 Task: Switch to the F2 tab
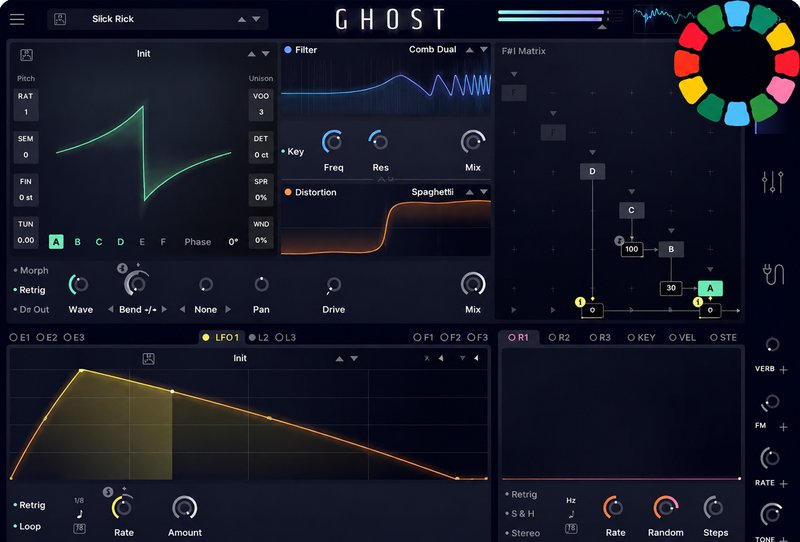451,337
